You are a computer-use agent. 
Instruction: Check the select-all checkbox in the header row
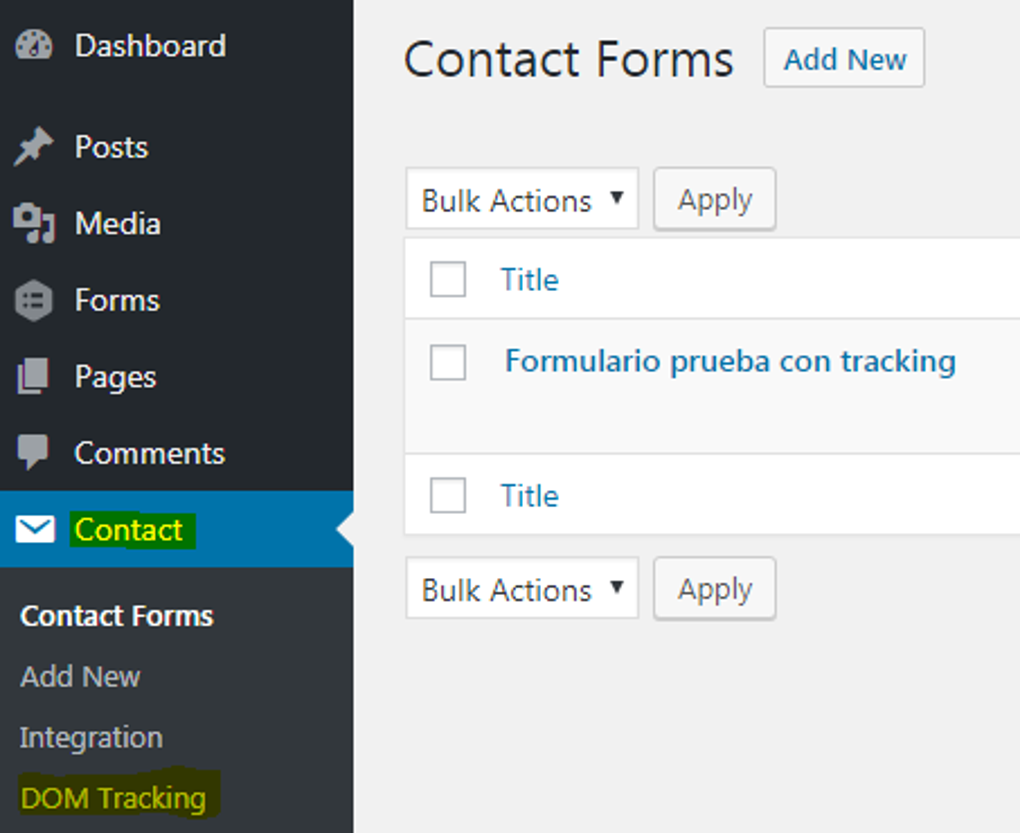pos(447,280)
